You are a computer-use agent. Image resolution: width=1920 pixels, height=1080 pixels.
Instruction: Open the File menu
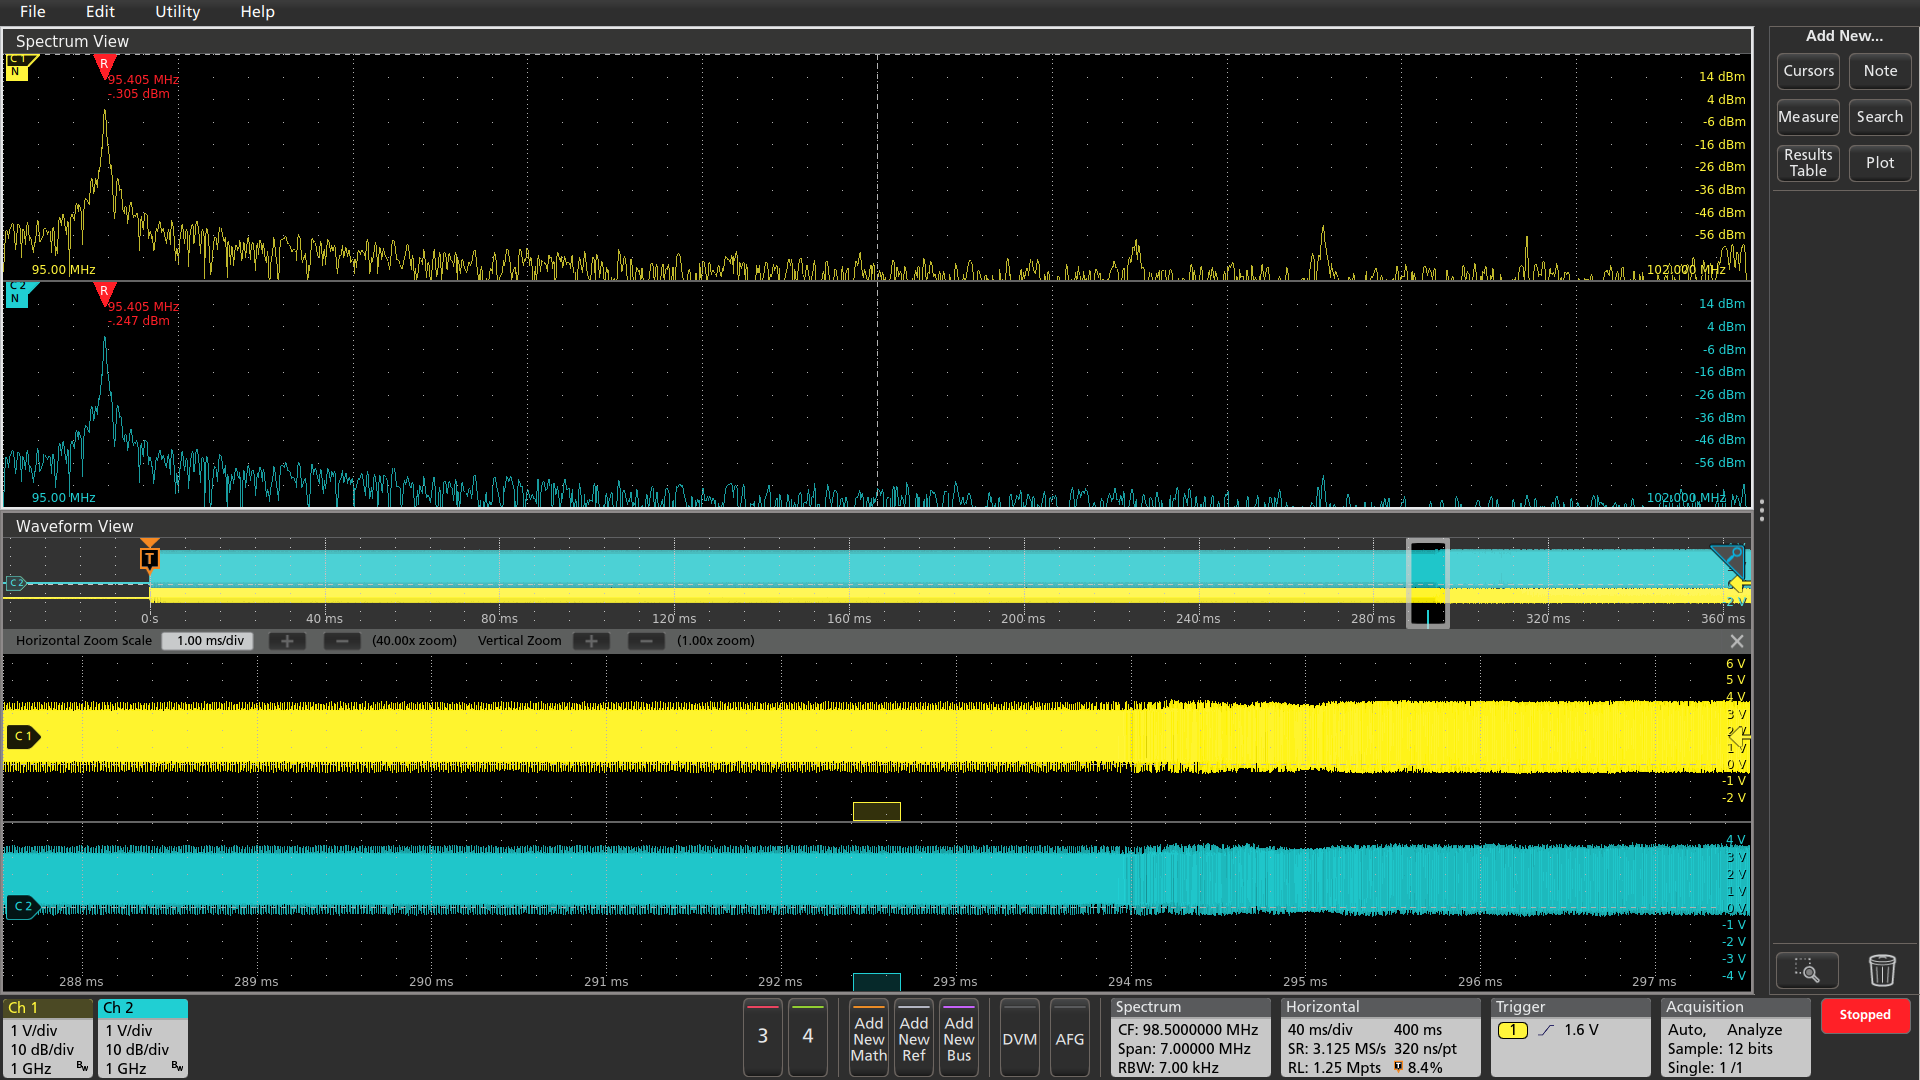32,12
